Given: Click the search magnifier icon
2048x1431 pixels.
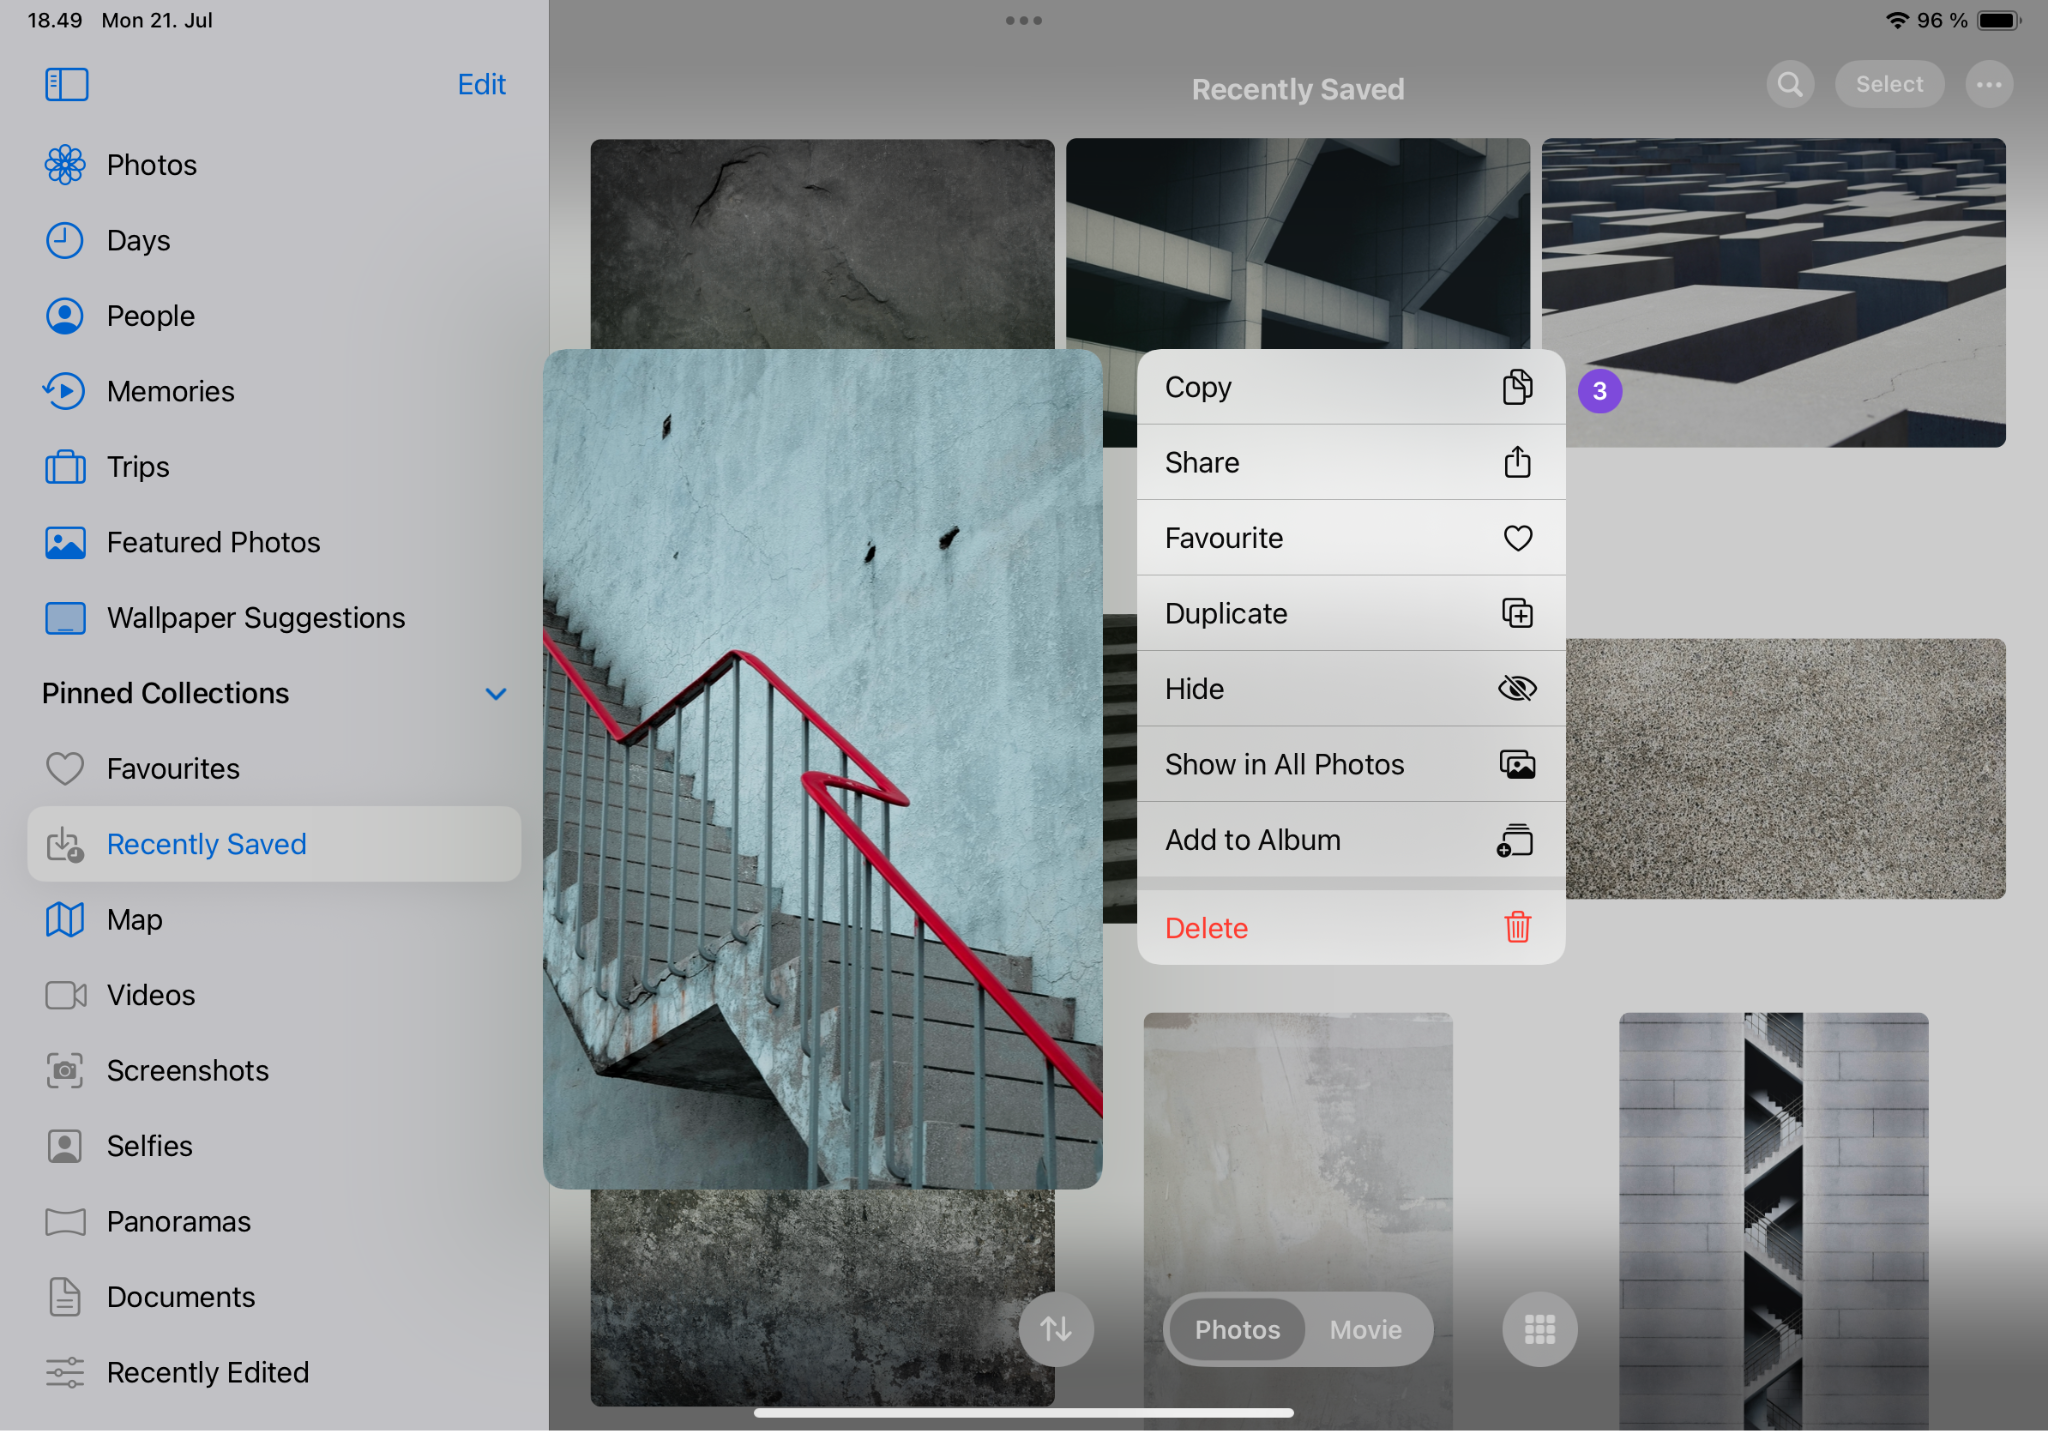Looking at the screenshot, I should (x=1790, y=84).
